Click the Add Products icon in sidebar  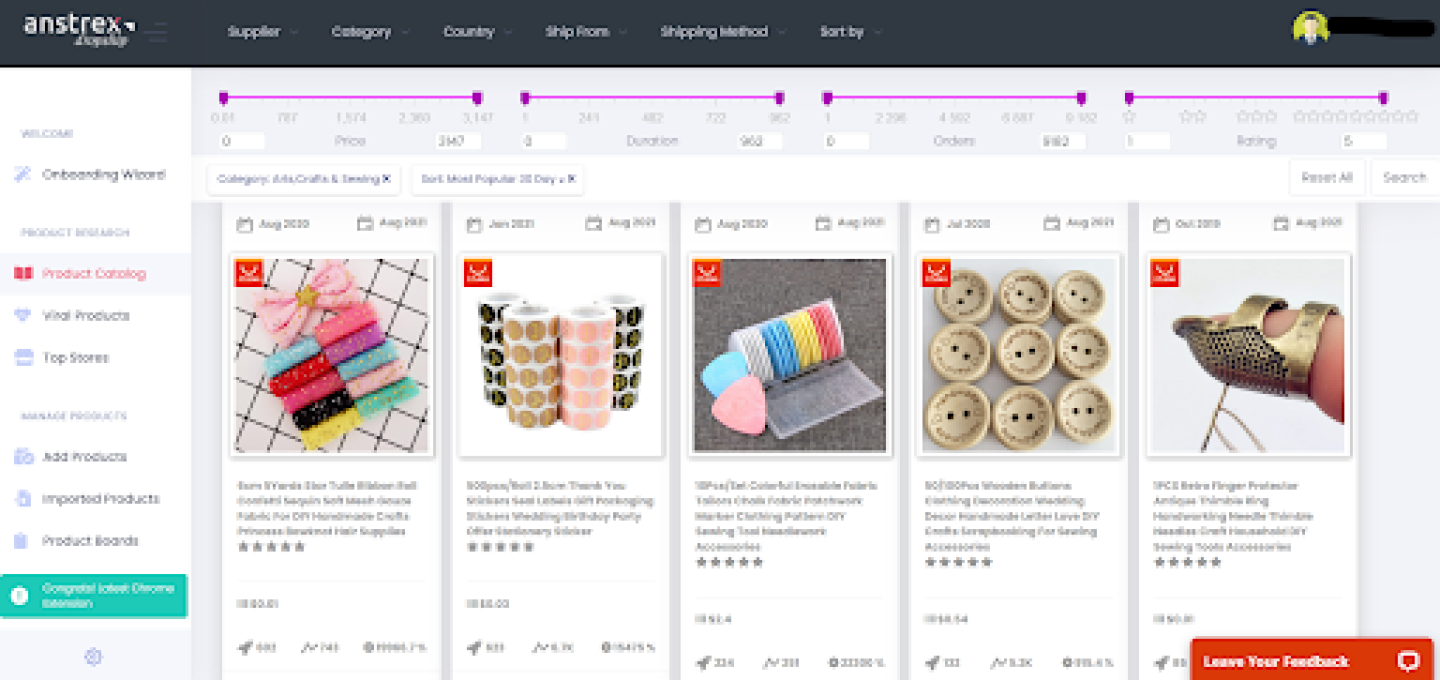[x=23, y=457]
